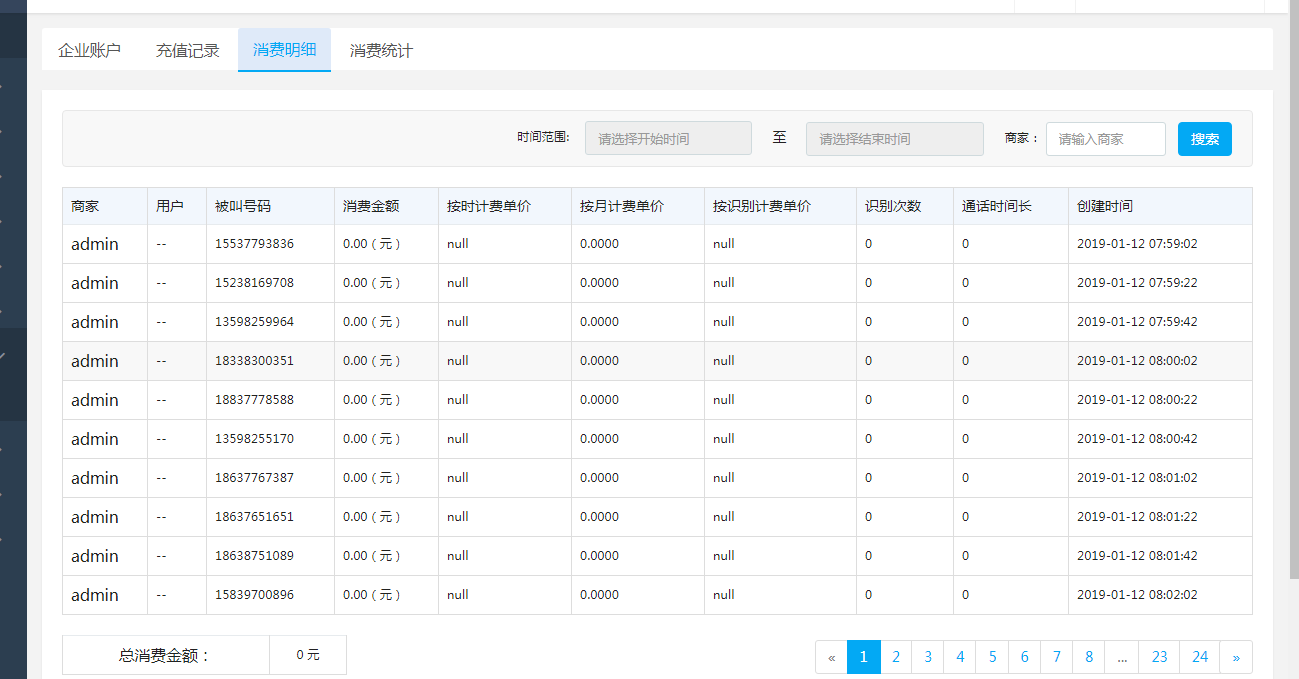Select the 消费明细 tab
This screenshot has width=1299, height=679.
(284, 50)
